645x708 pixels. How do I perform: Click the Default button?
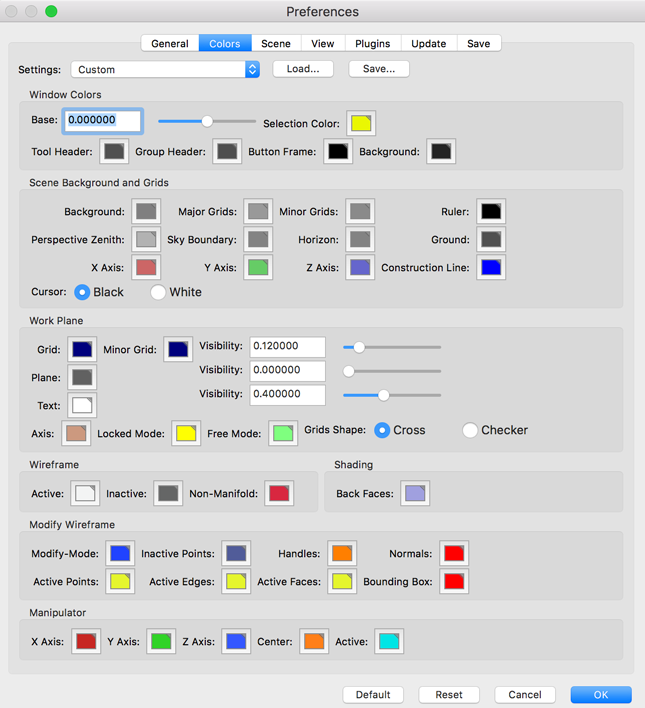373,694
